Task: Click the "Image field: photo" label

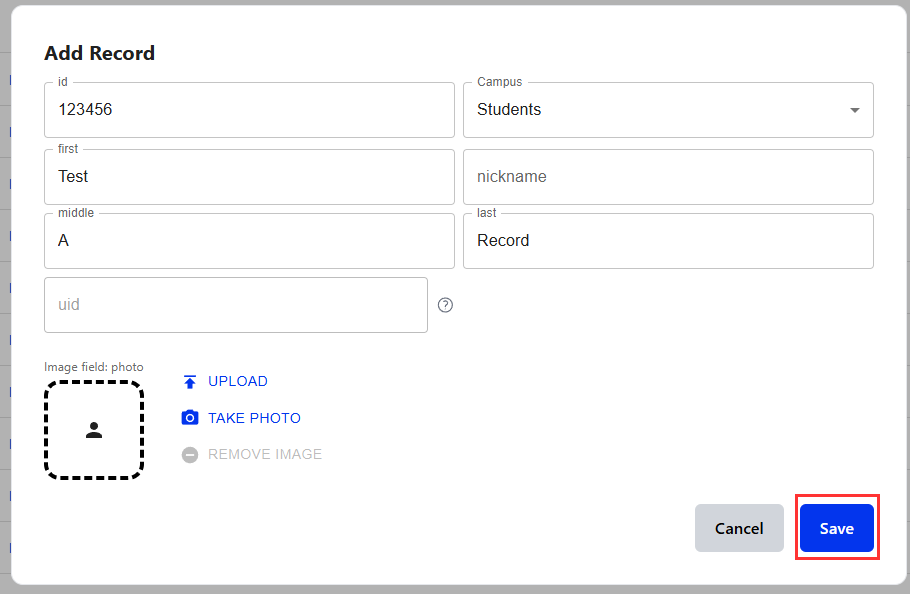Action: click(x=94, y=367)
